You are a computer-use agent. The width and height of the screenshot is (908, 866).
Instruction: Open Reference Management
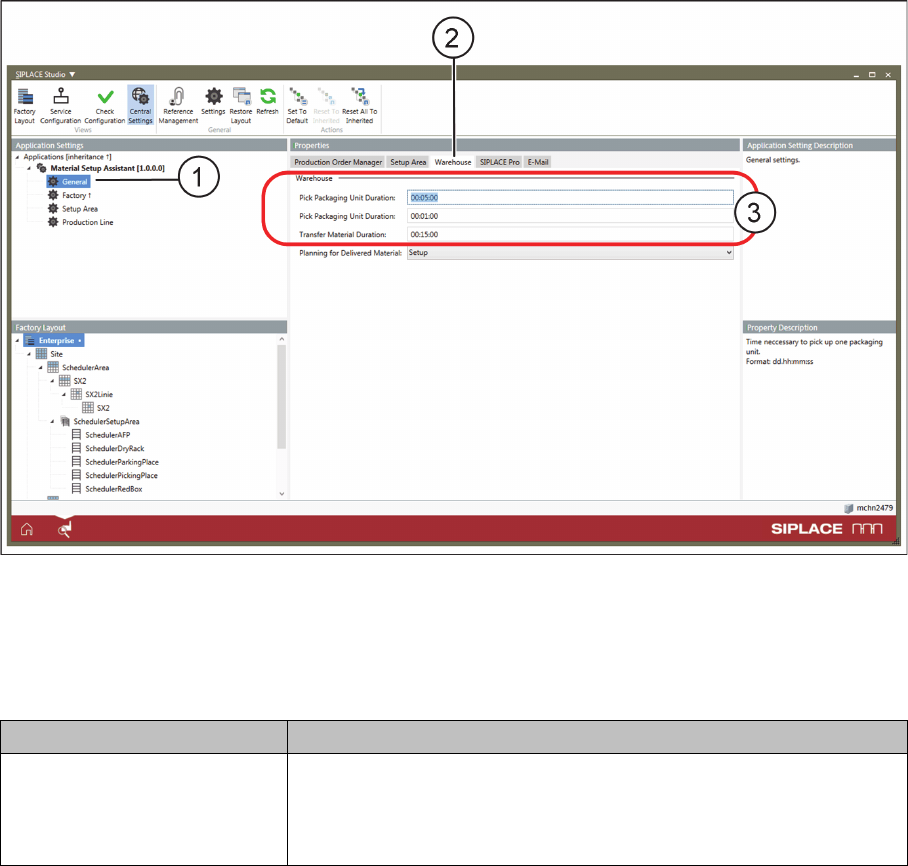pos(178,106)
